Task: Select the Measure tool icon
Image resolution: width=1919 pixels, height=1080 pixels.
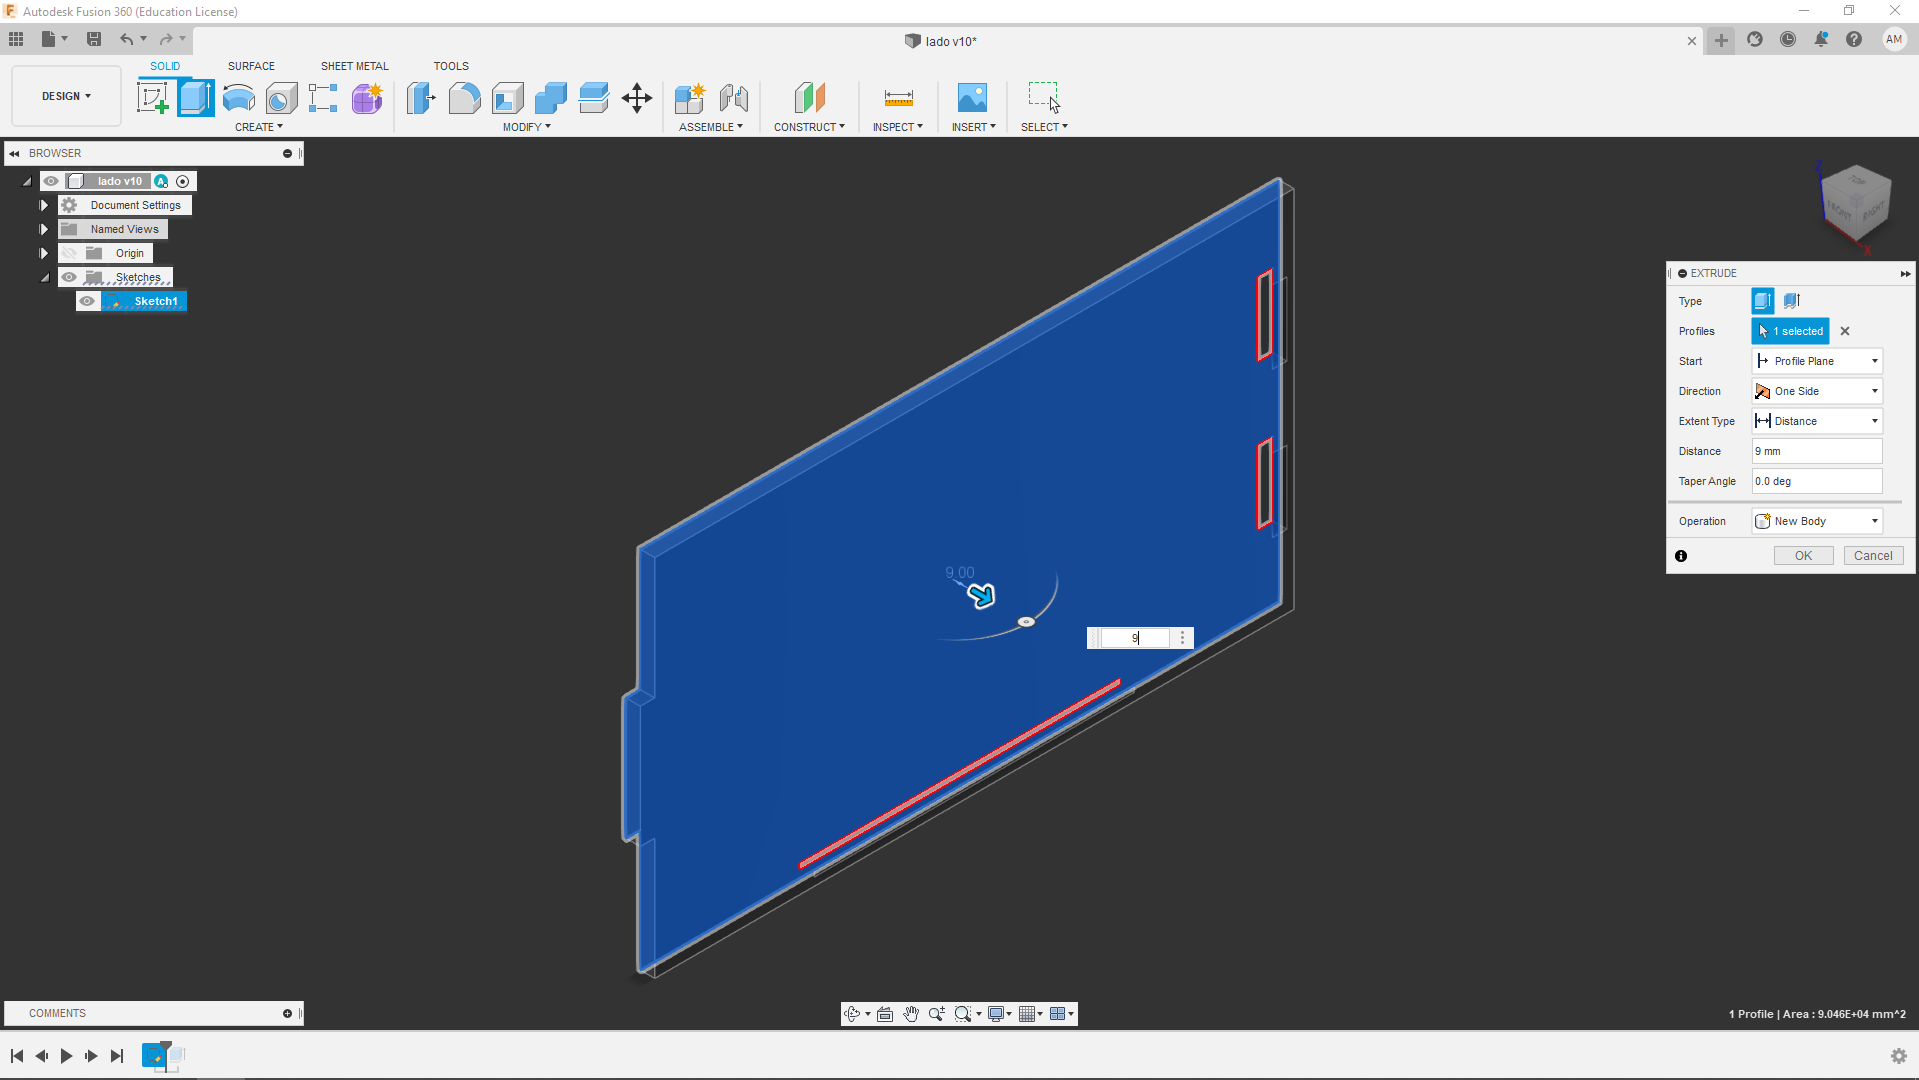Action: point(899,98)
